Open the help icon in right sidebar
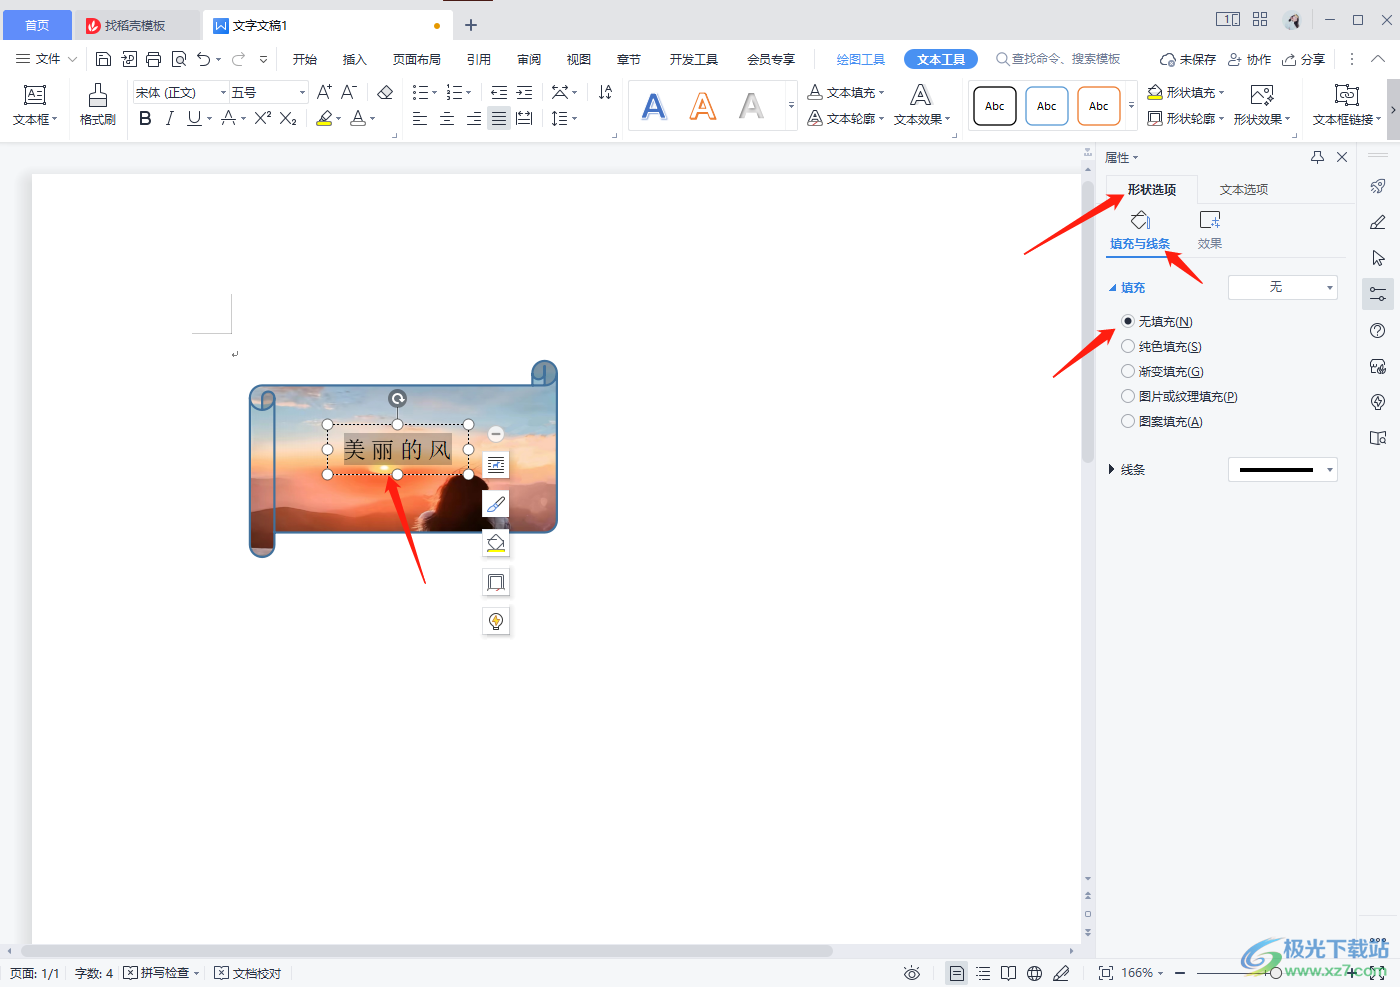Image resolution: width=1400 pixels, height=987 pixels. tap(1378, 331)
